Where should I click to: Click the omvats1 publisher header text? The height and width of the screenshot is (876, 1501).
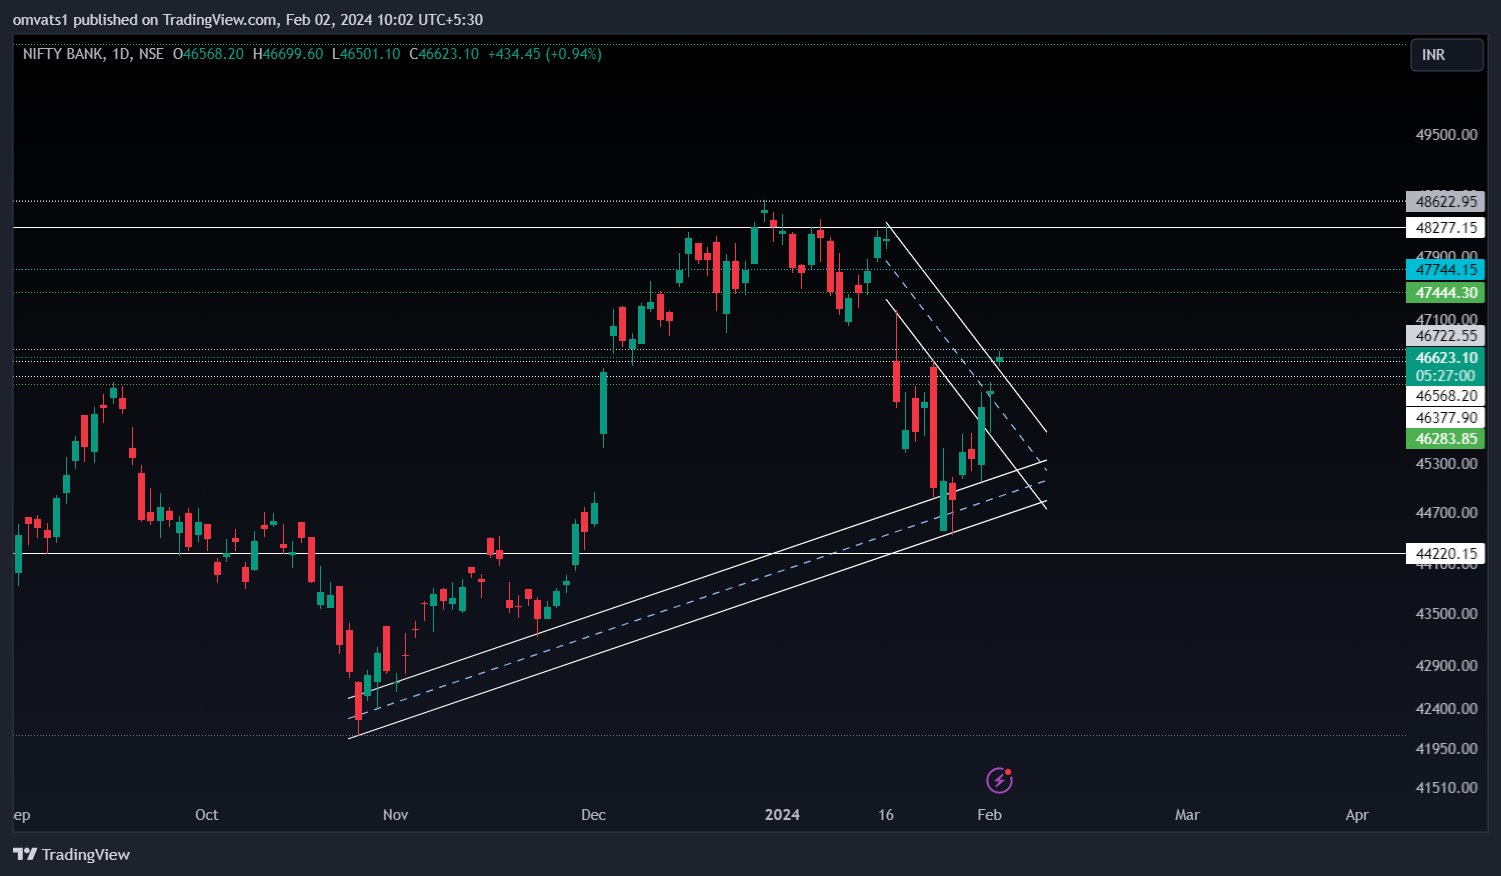pos(39,20)
